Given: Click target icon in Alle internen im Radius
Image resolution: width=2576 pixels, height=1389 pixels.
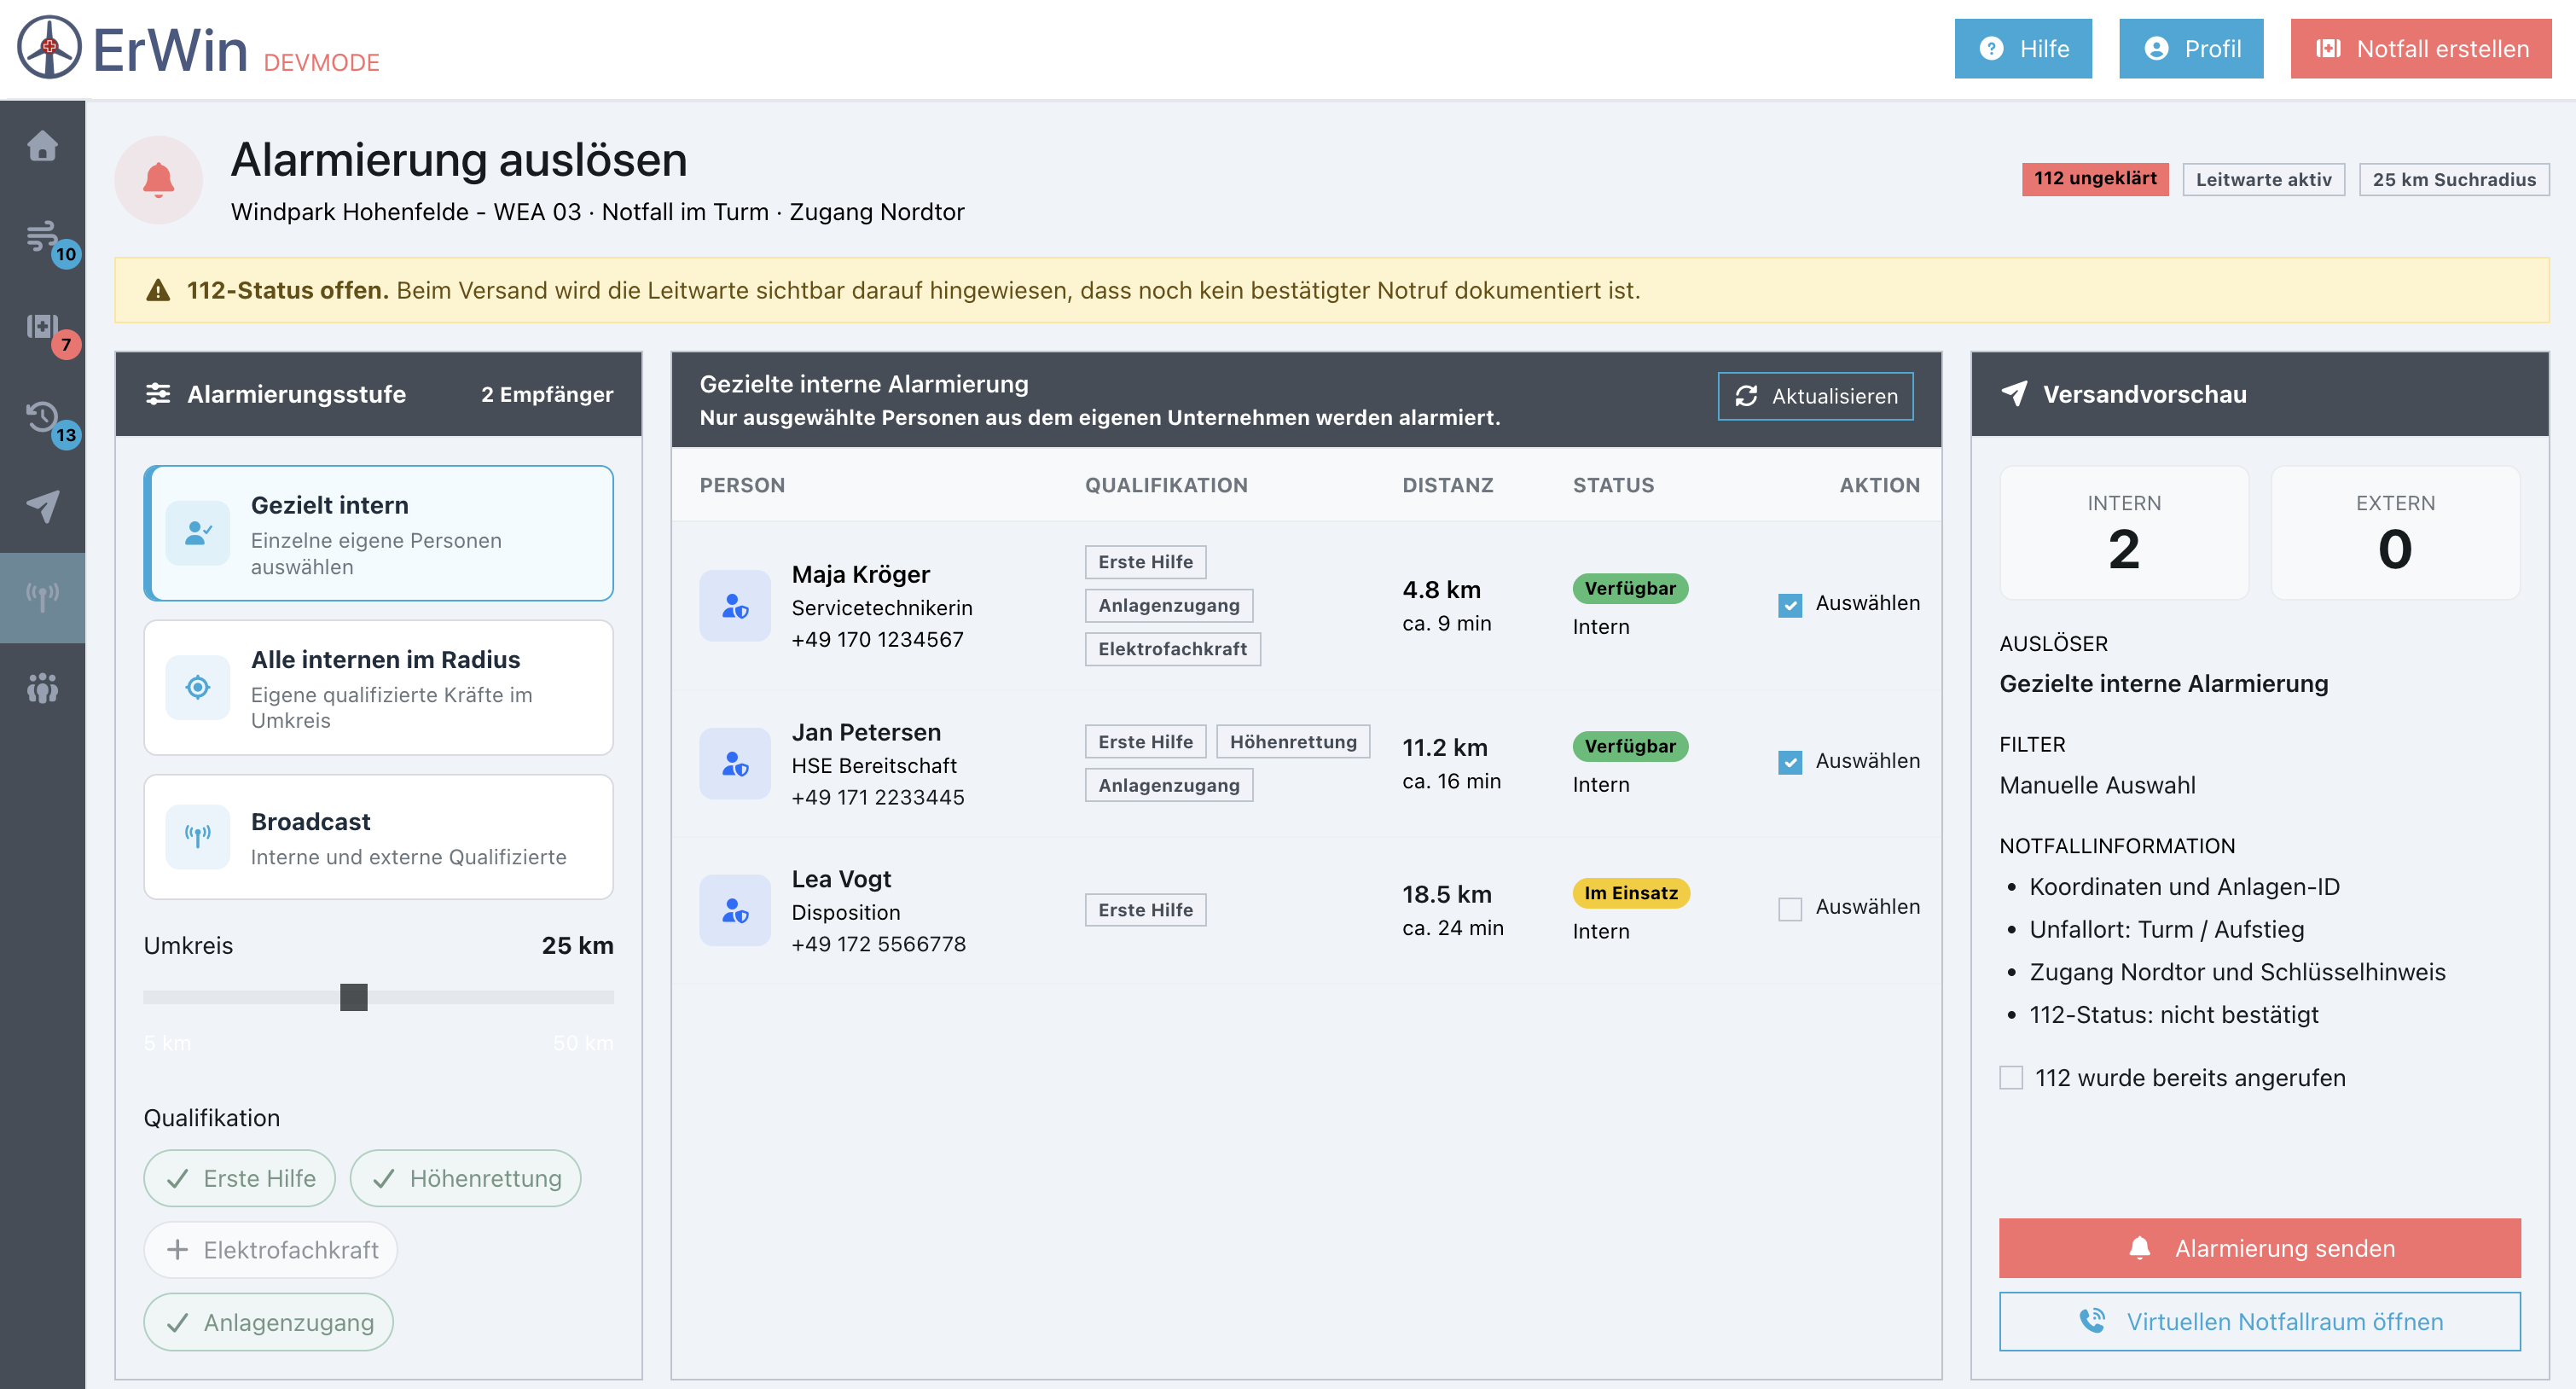Looking at the screenshot, I should point(198,687).
